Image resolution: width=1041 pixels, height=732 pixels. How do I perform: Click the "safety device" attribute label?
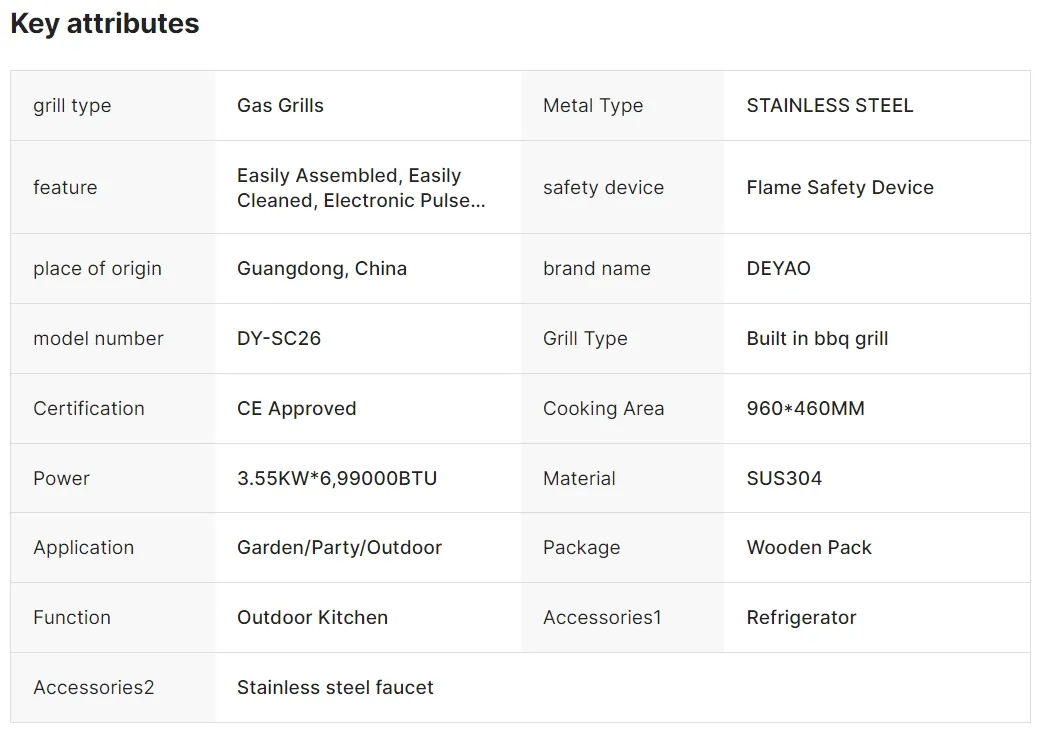point(603,188)
